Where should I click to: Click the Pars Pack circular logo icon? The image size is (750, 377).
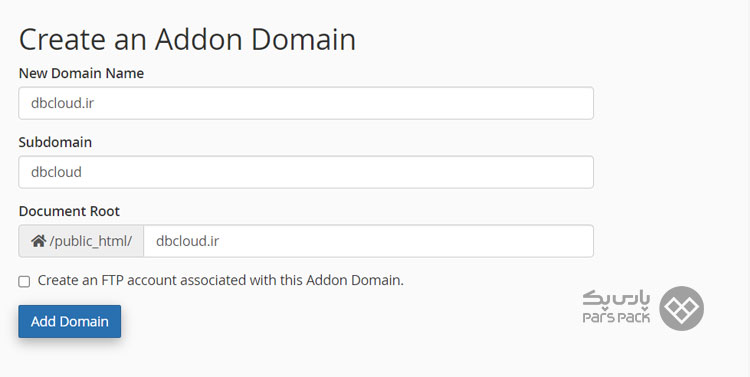[x=681, y=309]
